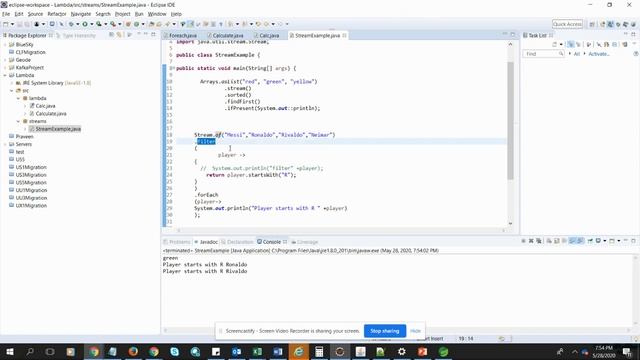Click Collapse All icon in Package Explorer
Image resolution: width=640 pixels, height=360 pixels.
(111, 35)
